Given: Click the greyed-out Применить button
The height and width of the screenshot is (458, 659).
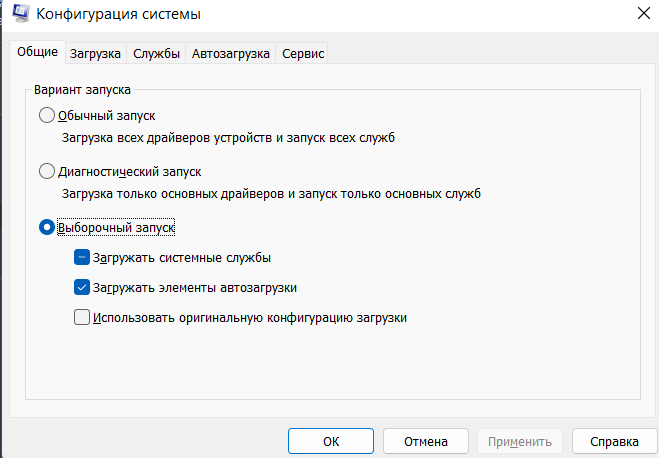Looking at the screenshot, I should [x=520, y=441].
